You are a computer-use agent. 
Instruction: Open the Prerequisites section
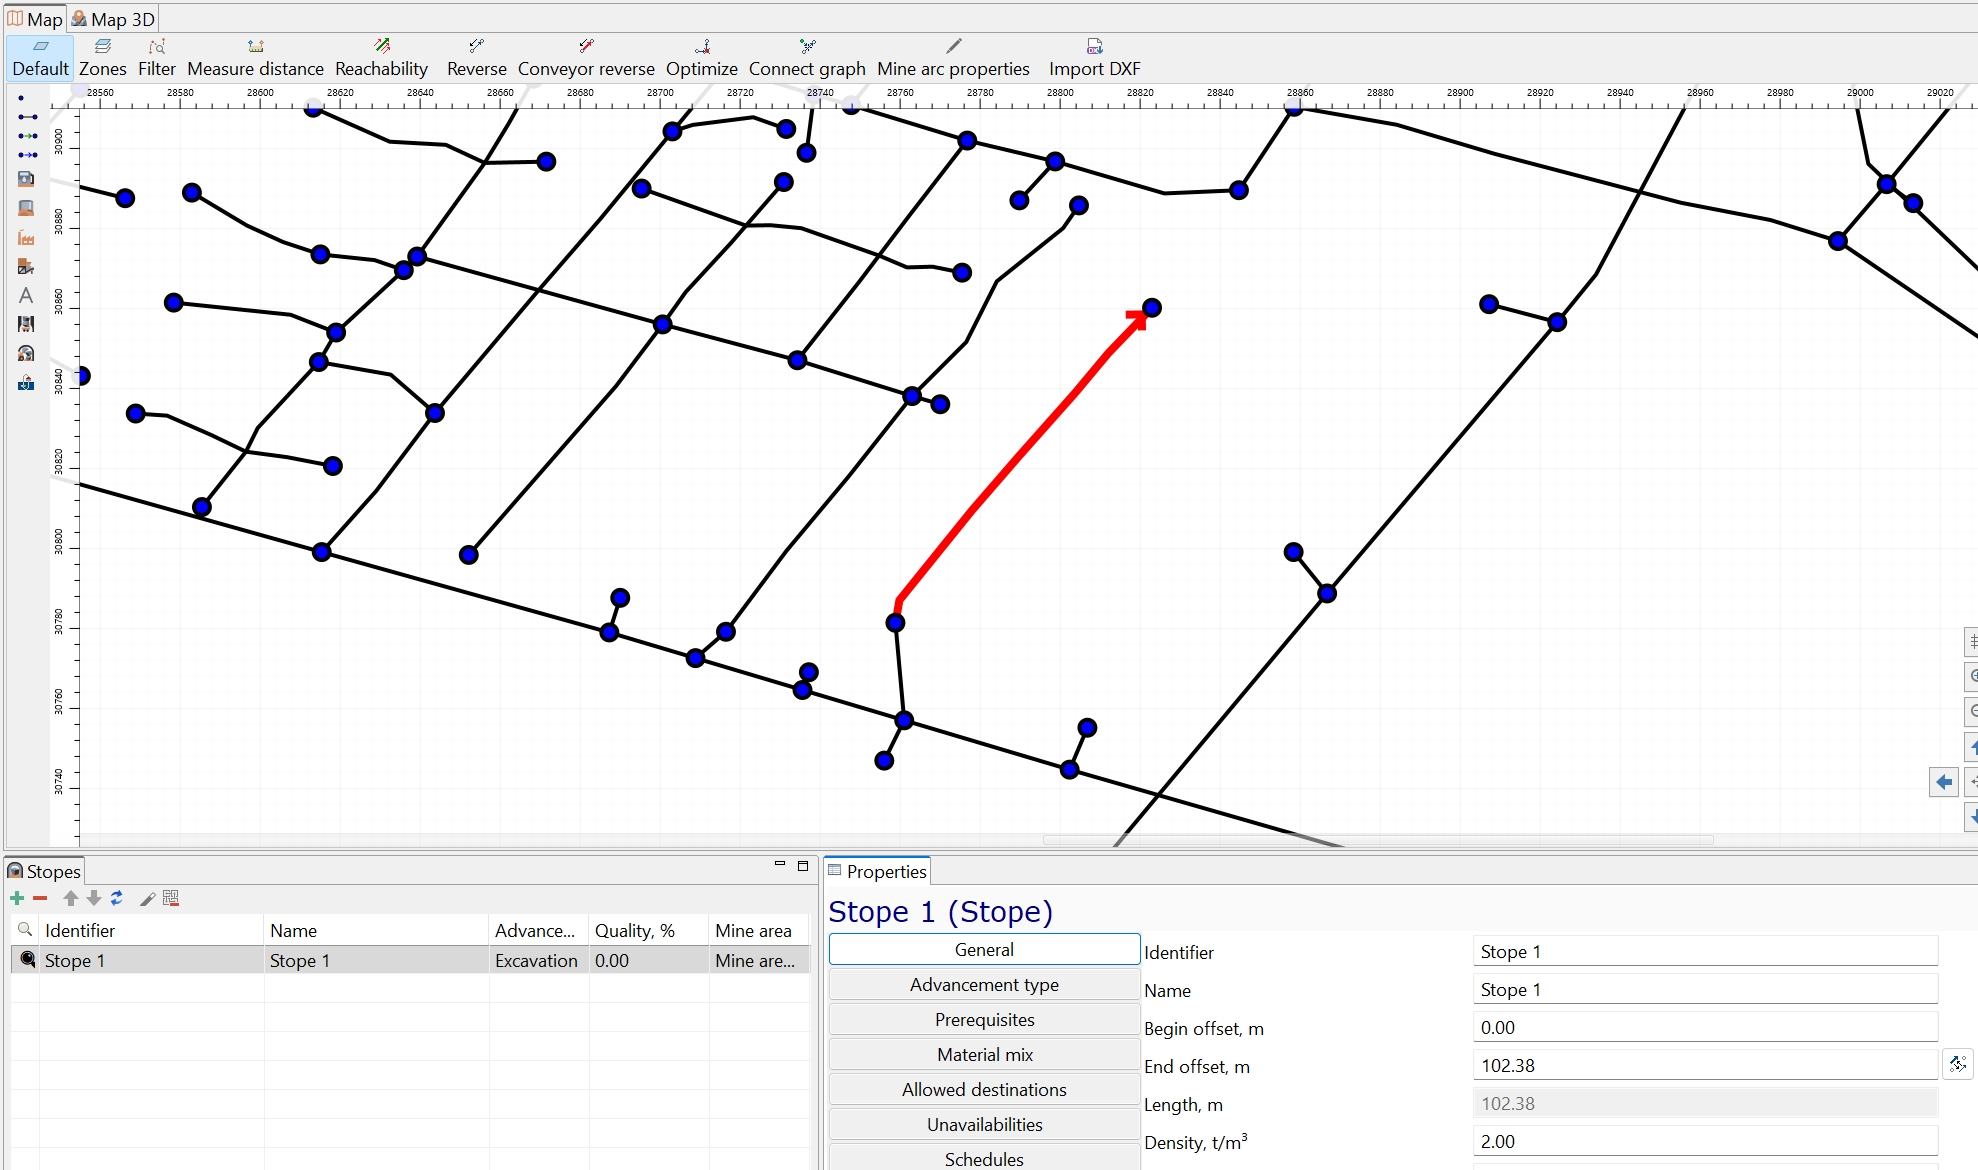[984, 1019]
